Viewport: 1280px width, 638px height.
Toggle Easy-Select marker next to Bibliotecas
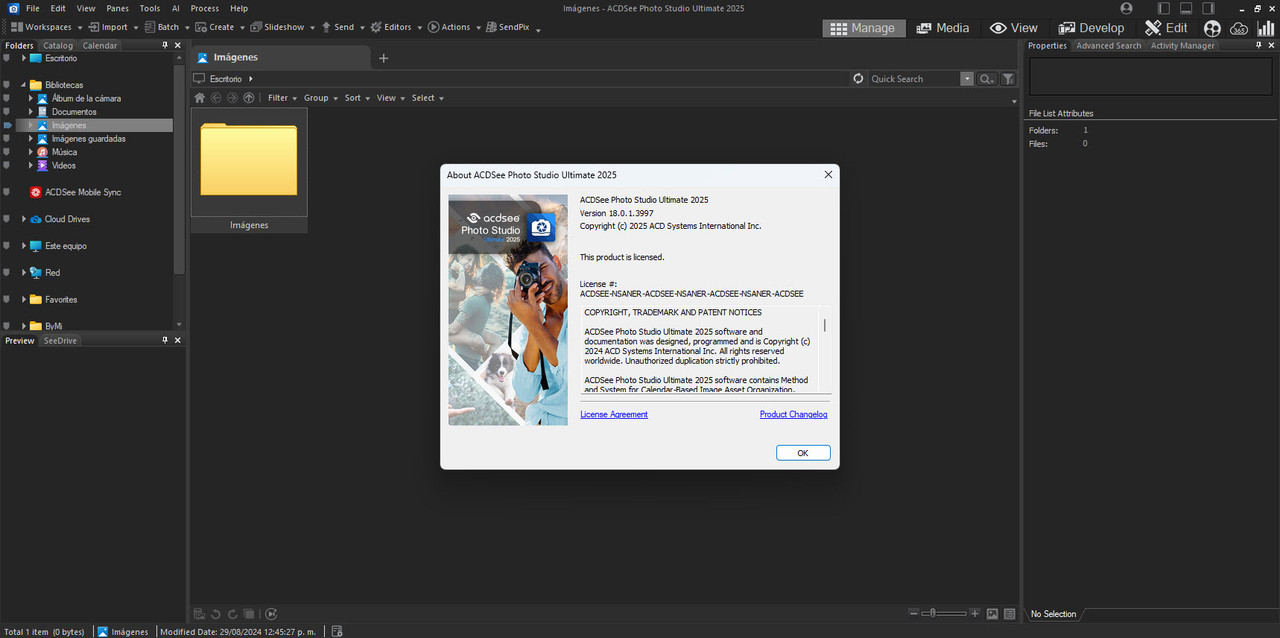point(7,85)
